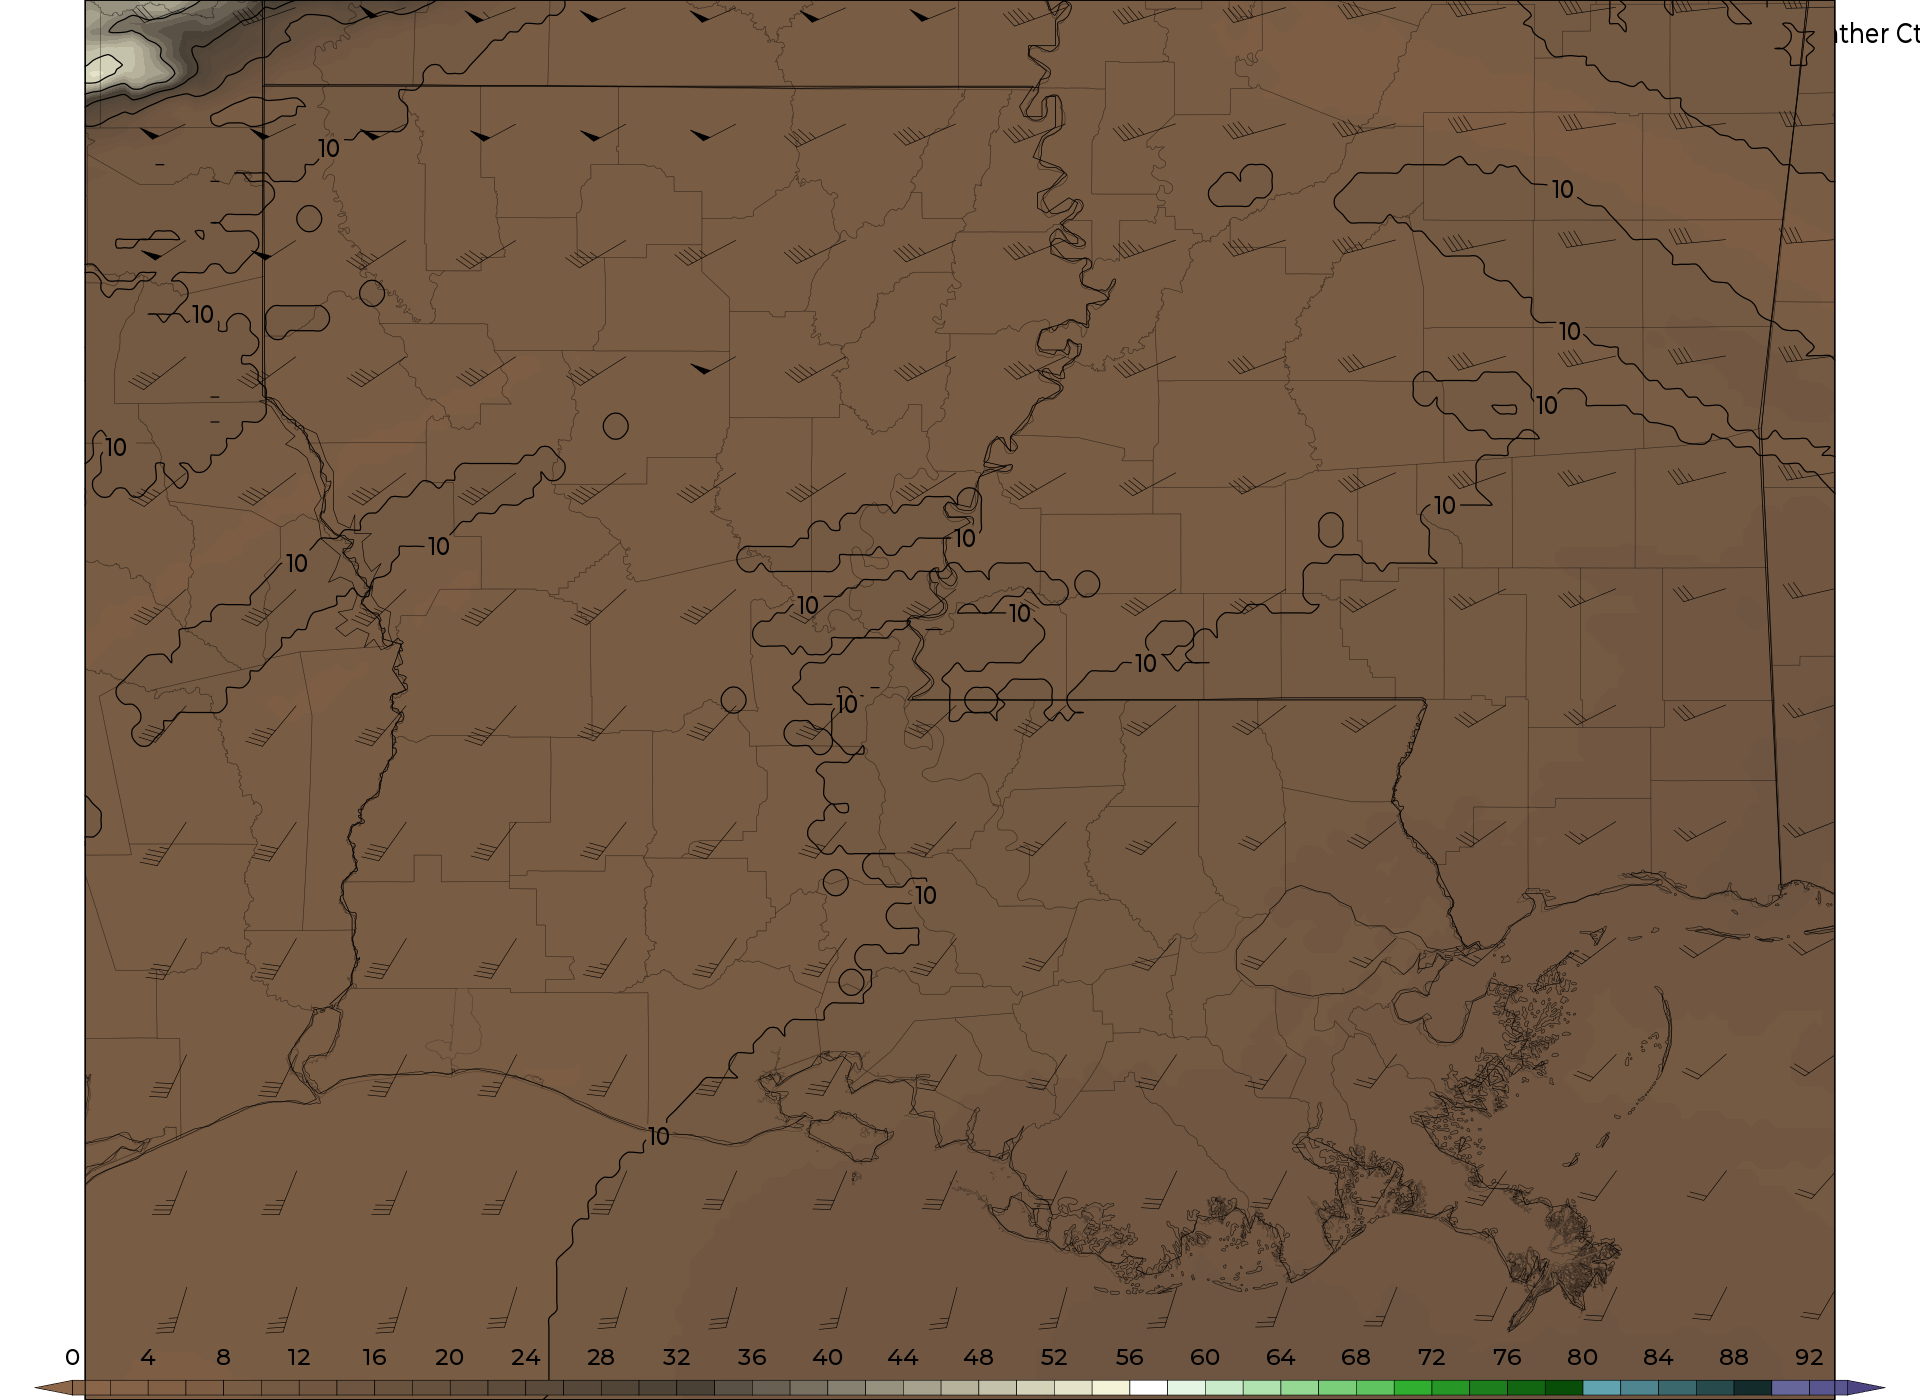1920x1400 pixels.
Task: Click the colorbar tick label 64
Action: [1280, 1357]
